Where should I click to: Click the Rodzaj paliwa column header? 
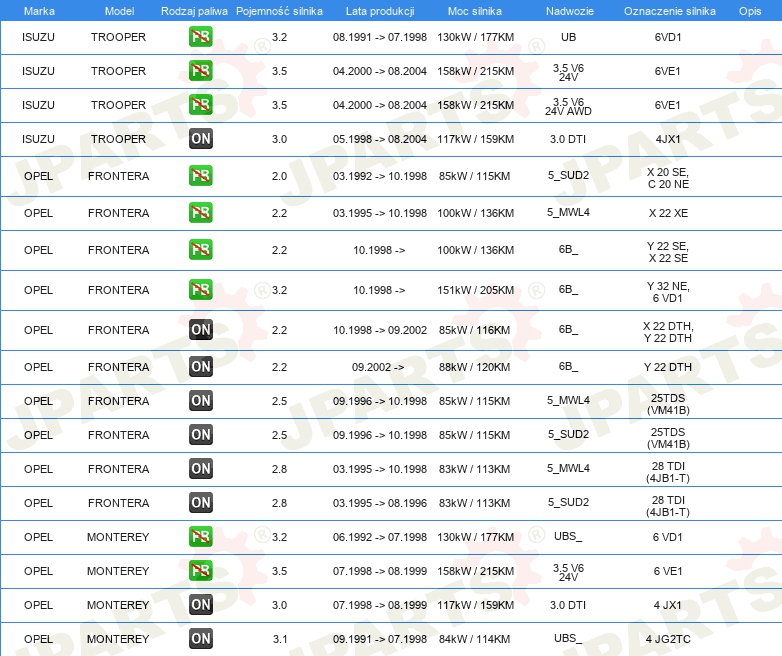(x=194, y=11)
